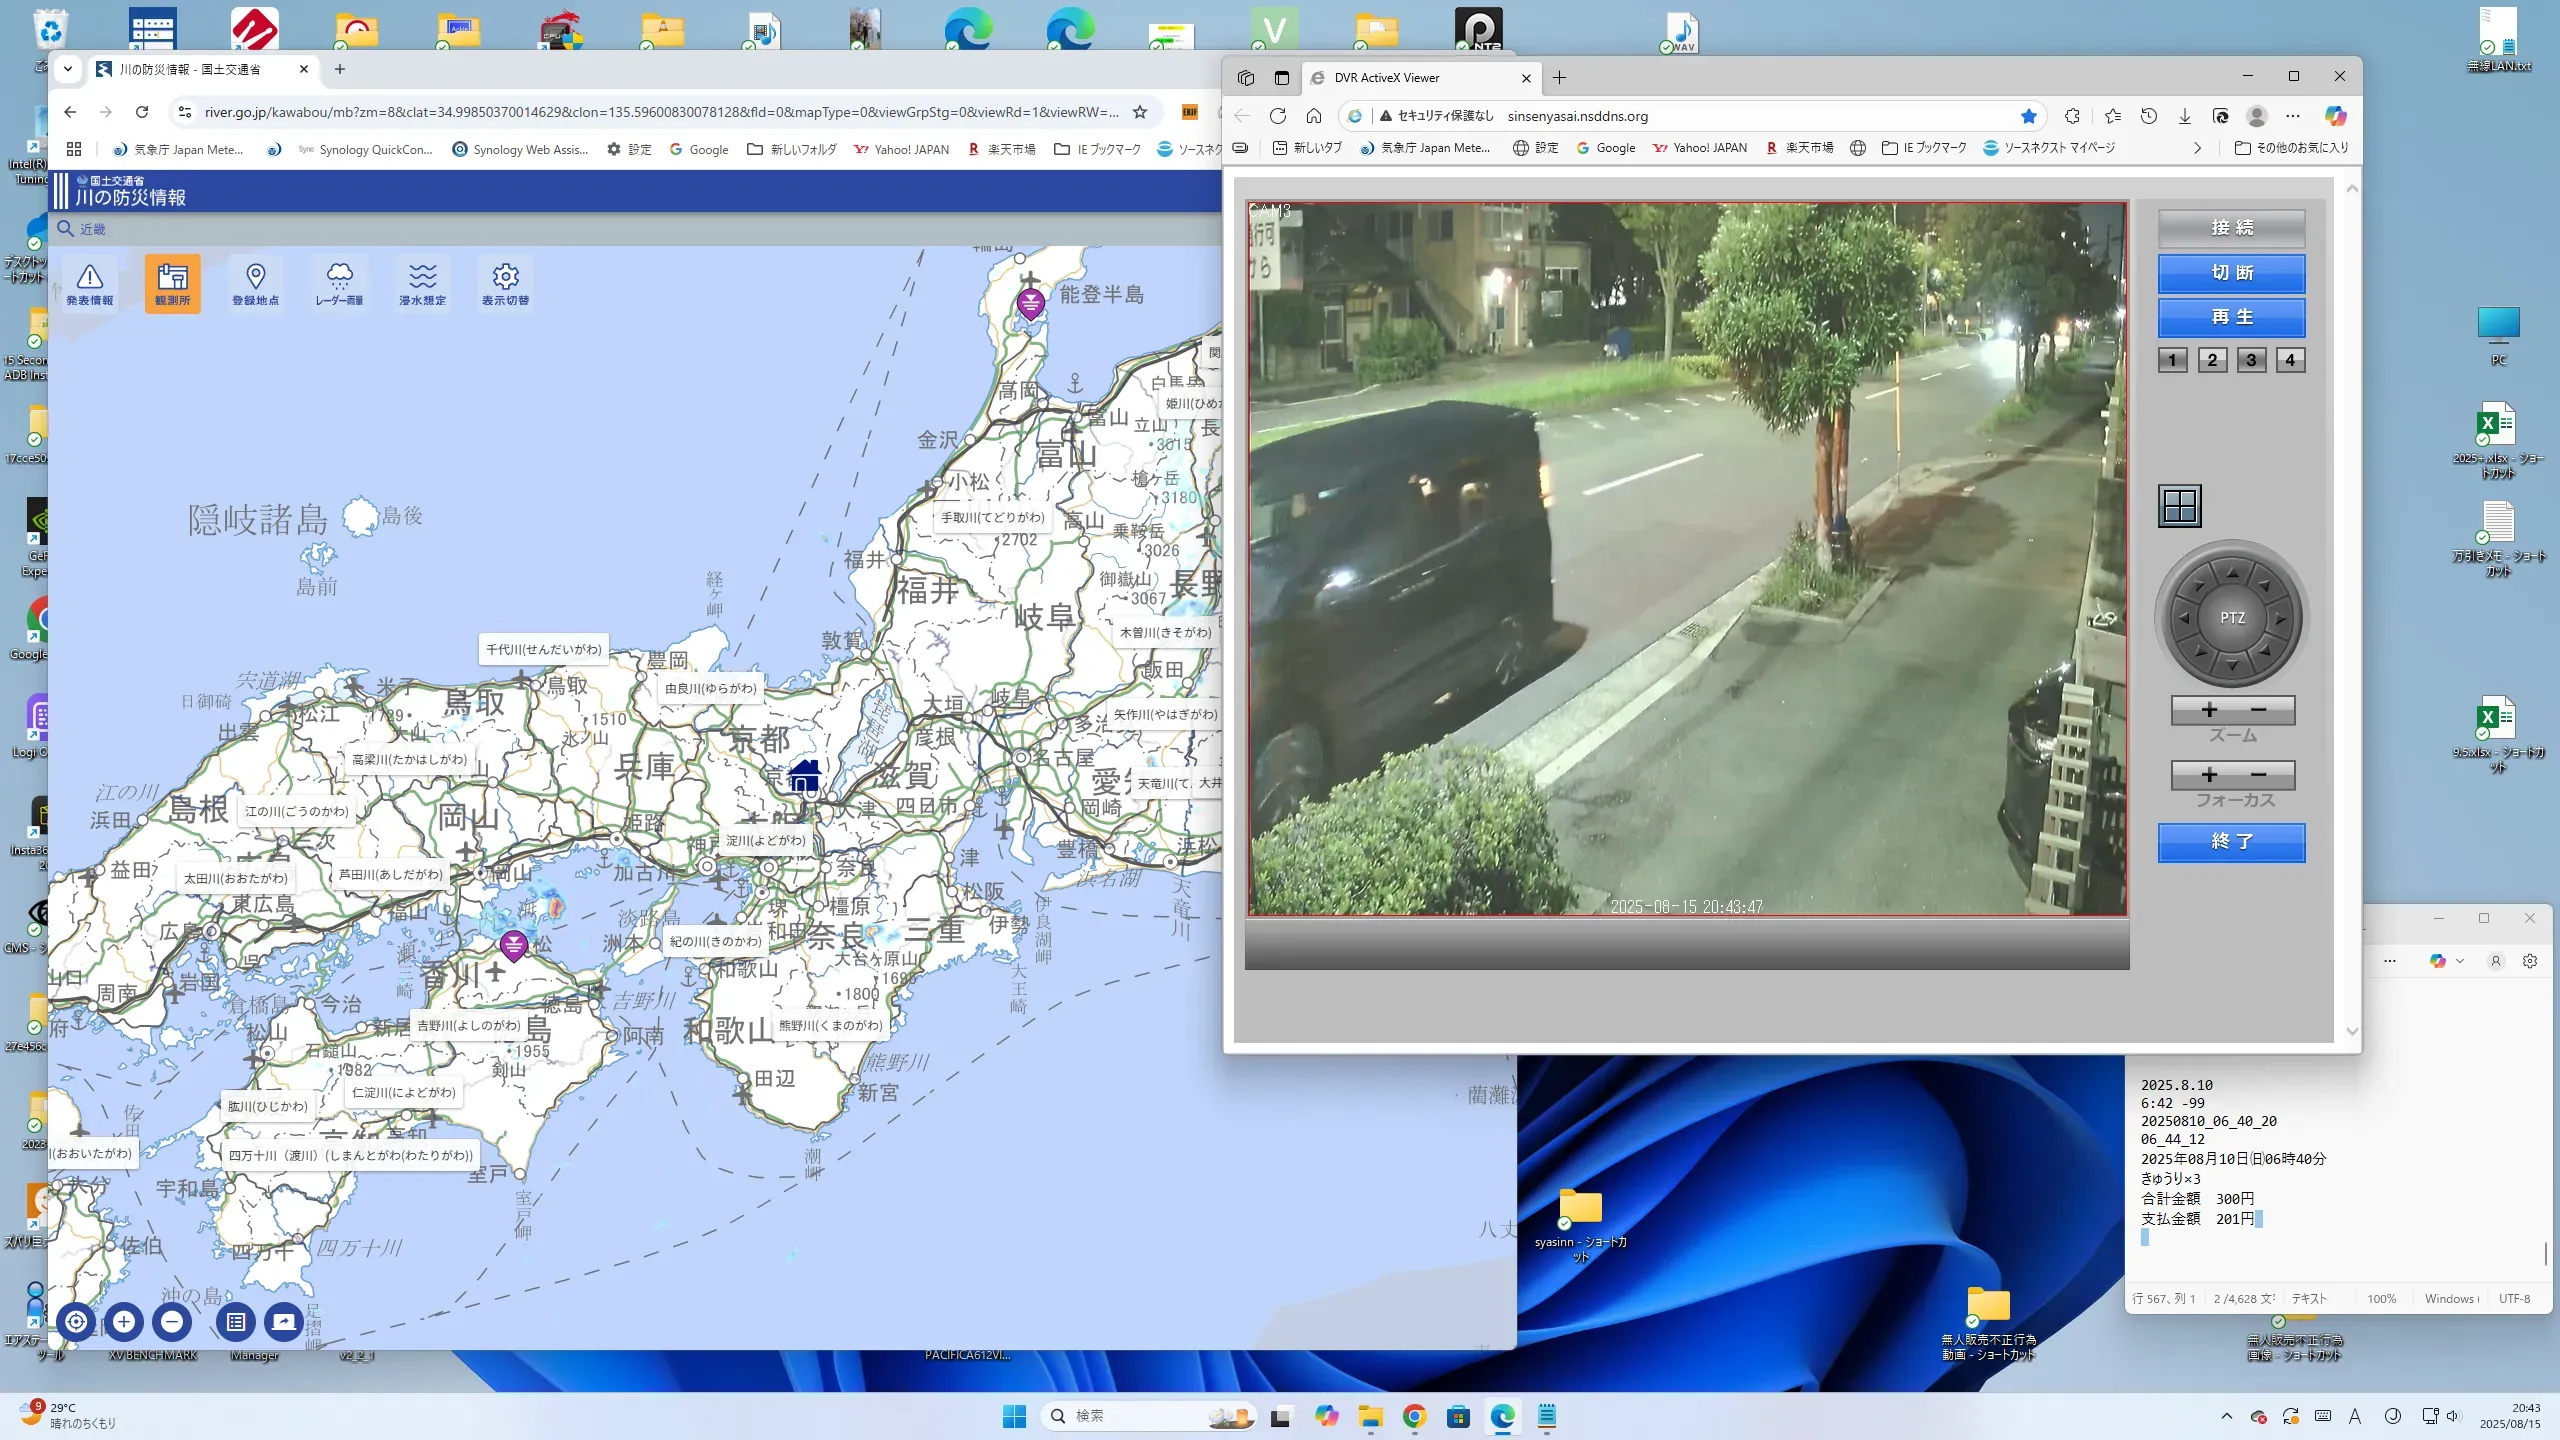Open その他のお気に入り favorites folder

tap(2291, 148)
